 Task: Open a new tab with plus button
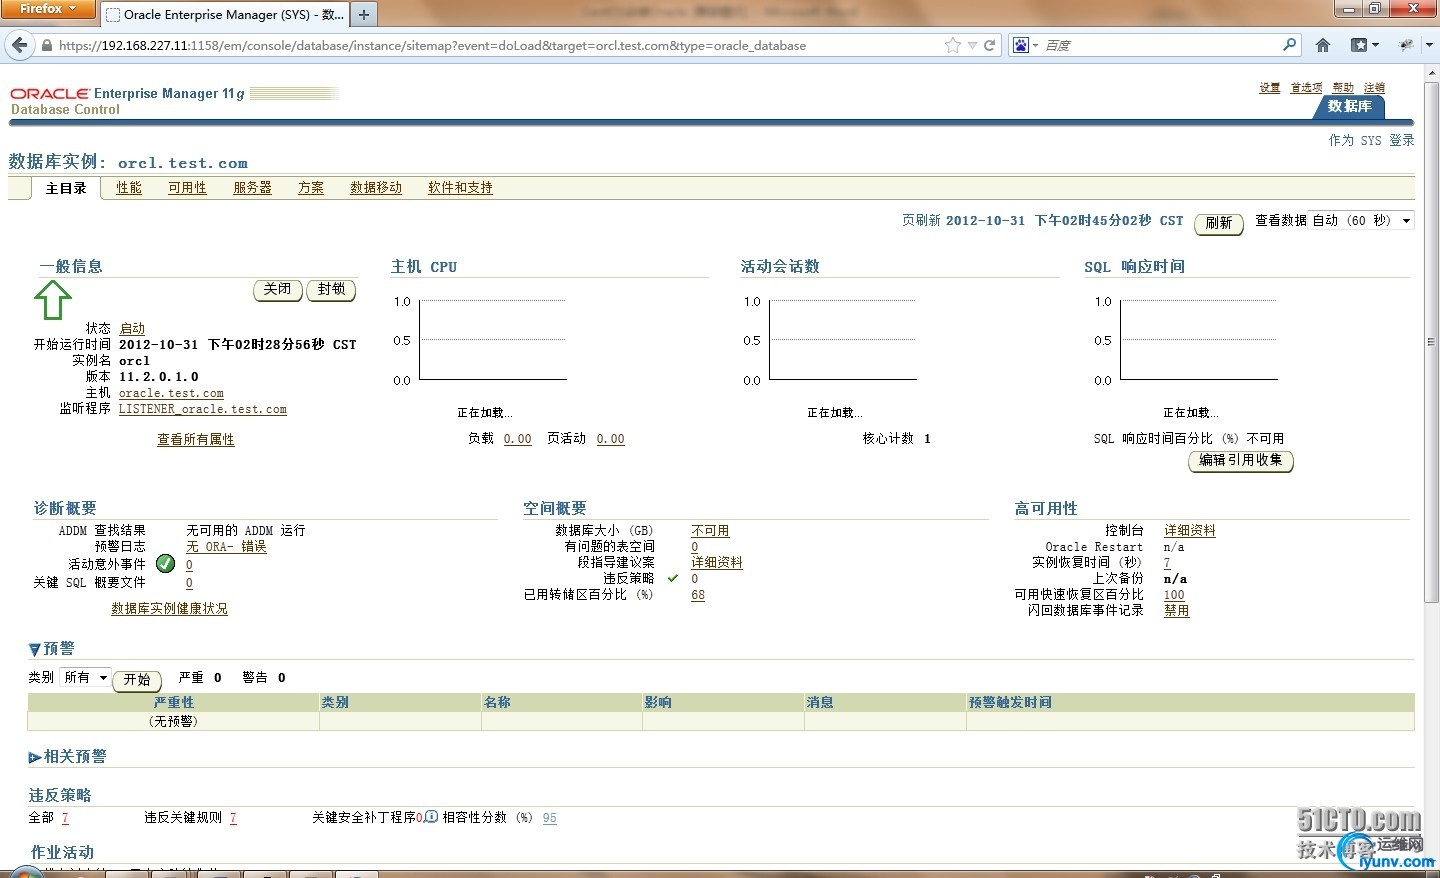[x=364, y=15]
